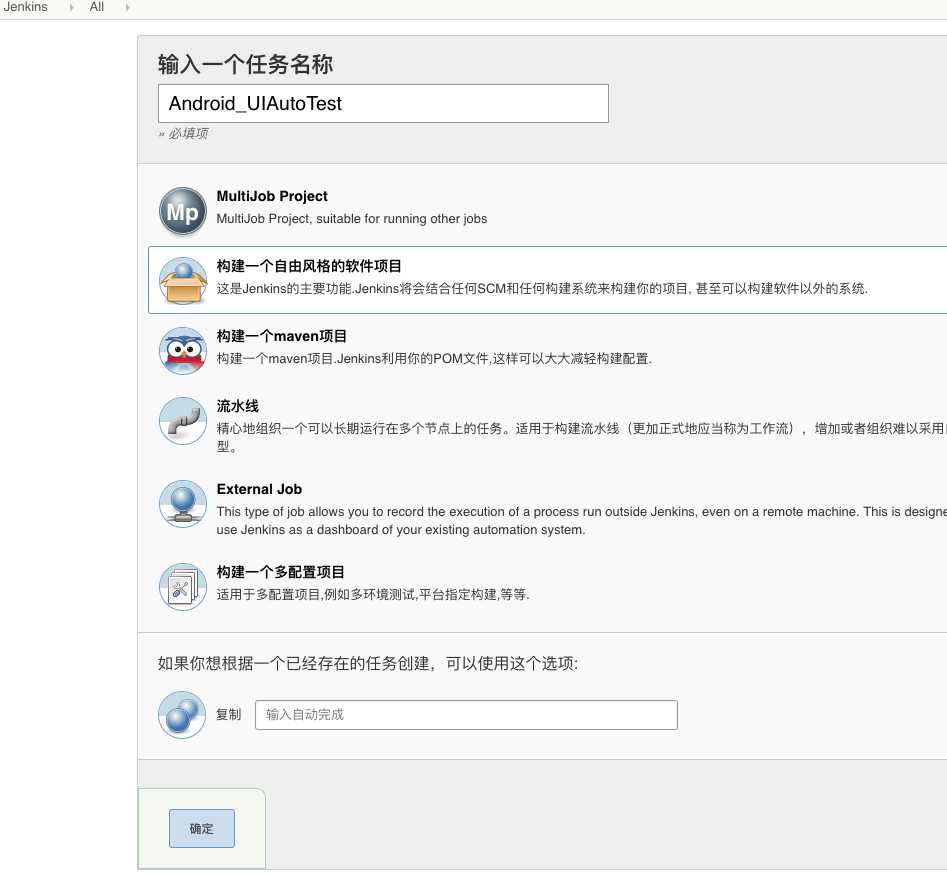947x874 pixels.
Task: Click the multi-configuration project documents icon
Action: 183,586
